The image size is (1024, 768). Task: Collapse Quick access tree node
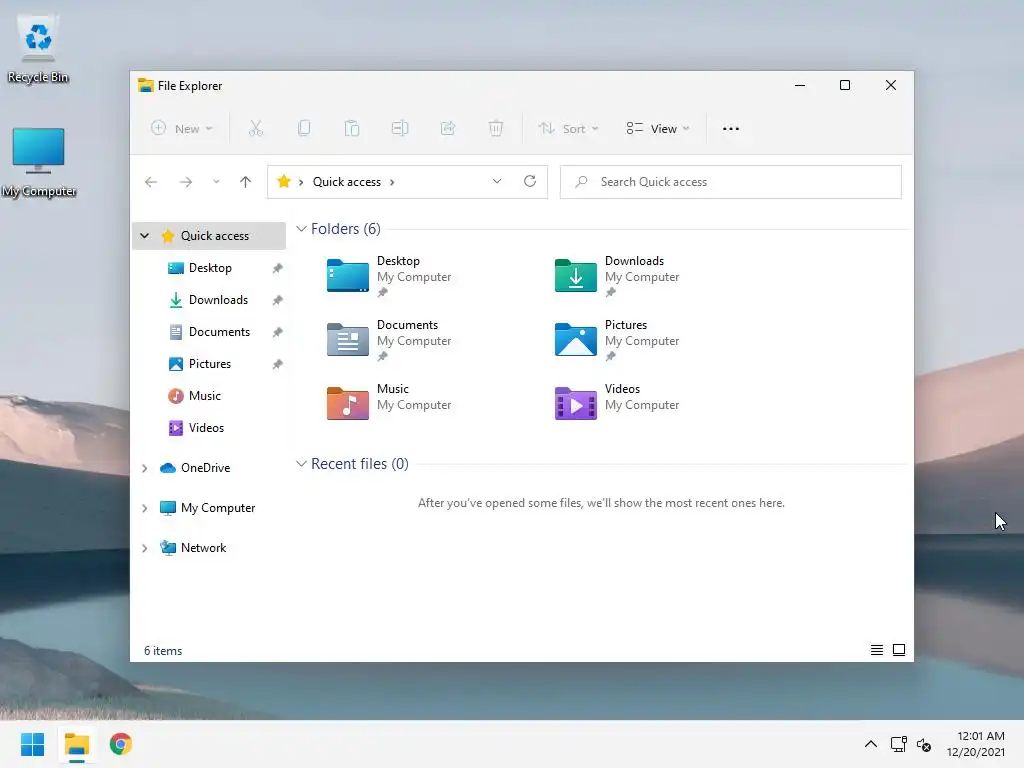(x=144, y=236)
